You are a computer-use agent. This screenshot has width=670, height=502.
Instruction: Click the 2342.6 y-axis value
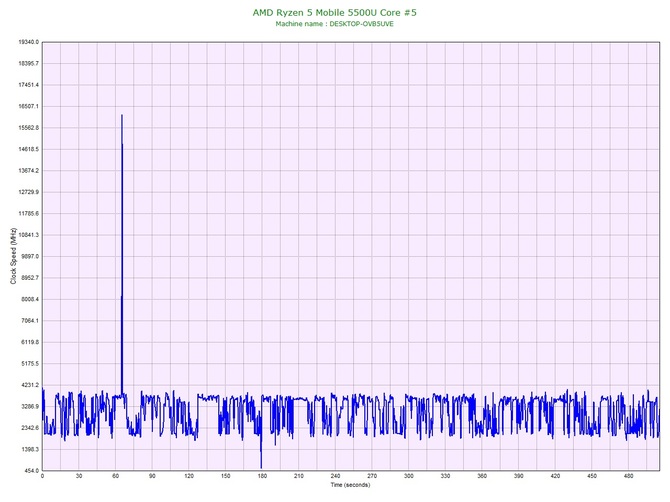point(30,428)
